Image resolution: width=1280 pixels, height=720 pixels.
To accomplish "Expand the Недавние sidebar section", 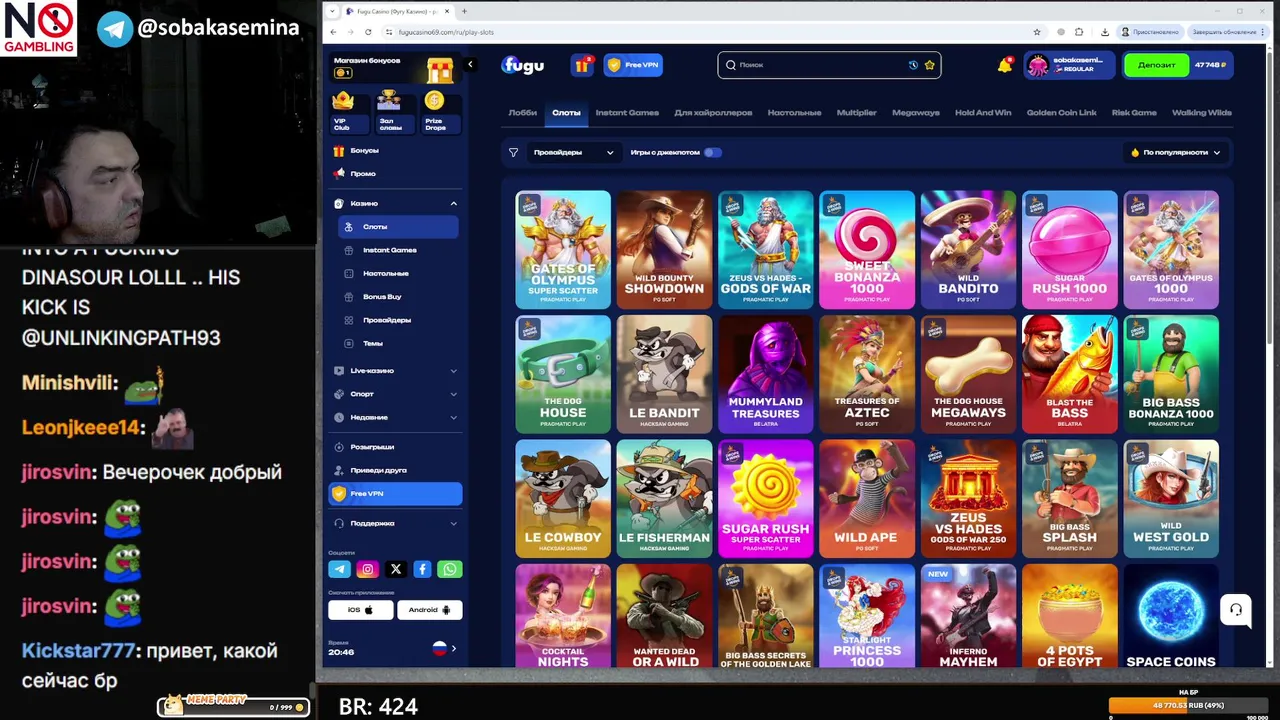I will (396, 417).
